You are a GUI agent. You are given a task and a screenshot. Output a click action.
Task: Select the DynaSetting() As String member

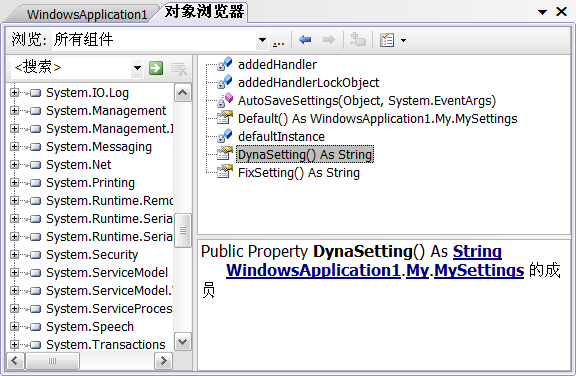tap(305, 155)
